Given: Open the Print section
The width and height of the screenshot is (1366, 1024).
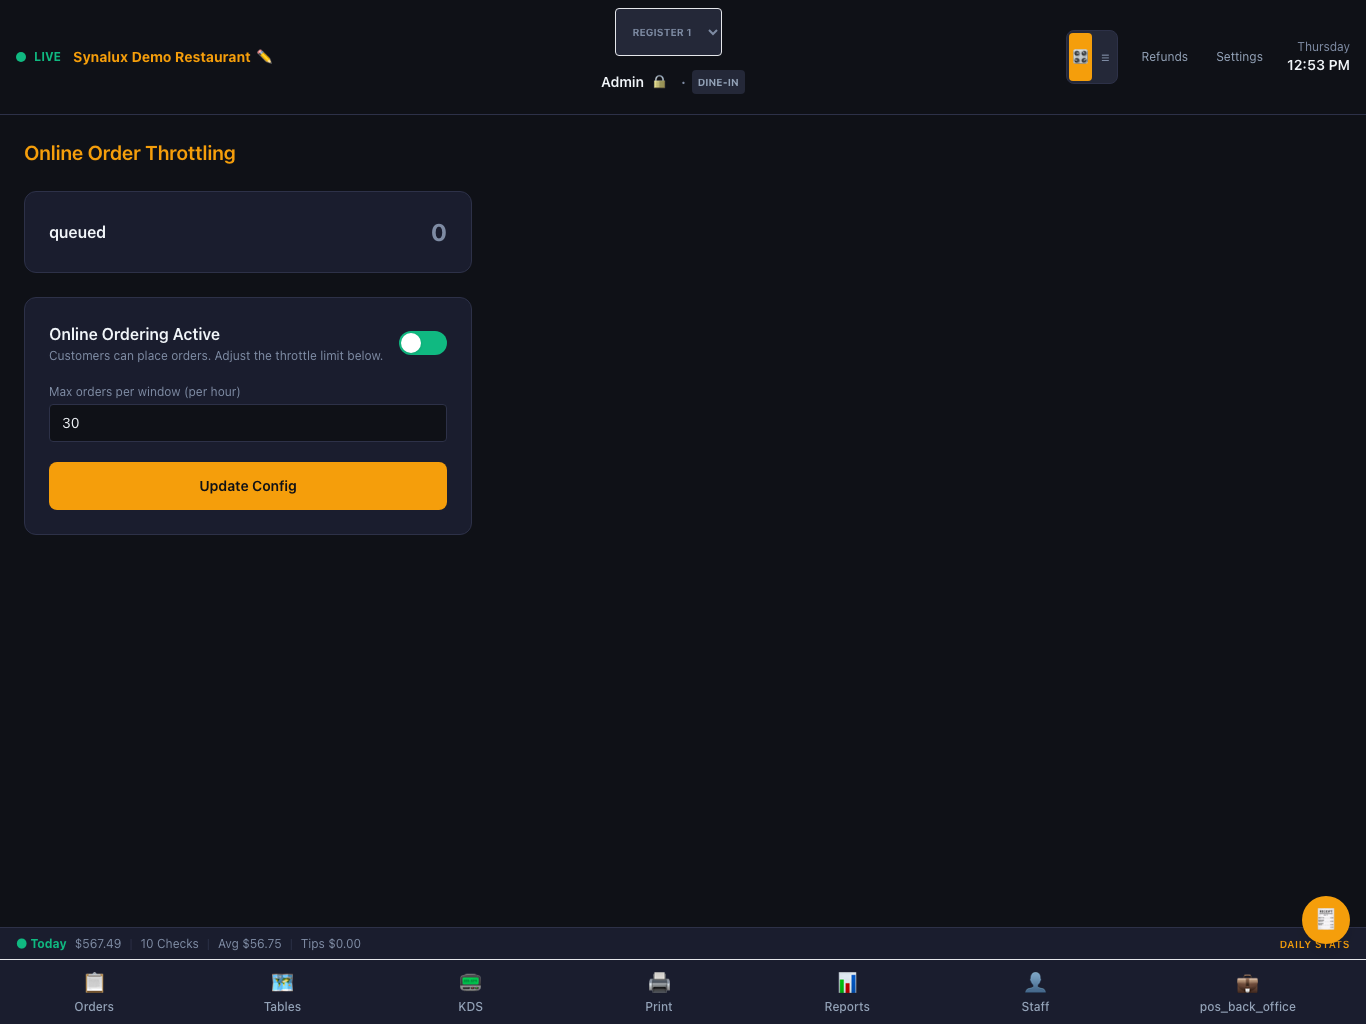Looking at the screenshot, I should [x=659, y=992].
